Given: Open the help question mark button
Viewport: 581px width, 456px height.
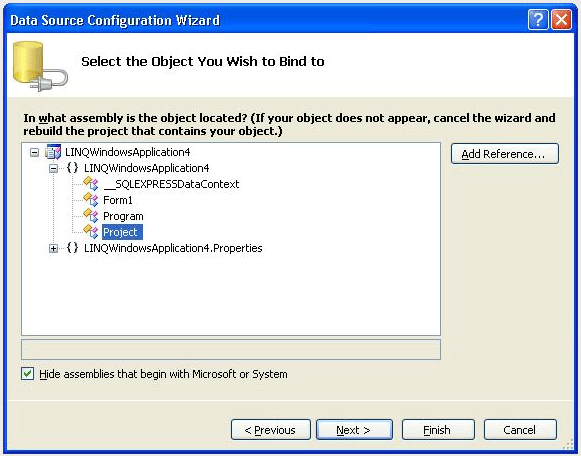Looking at the screenshot, I should (x=538, y=19).
